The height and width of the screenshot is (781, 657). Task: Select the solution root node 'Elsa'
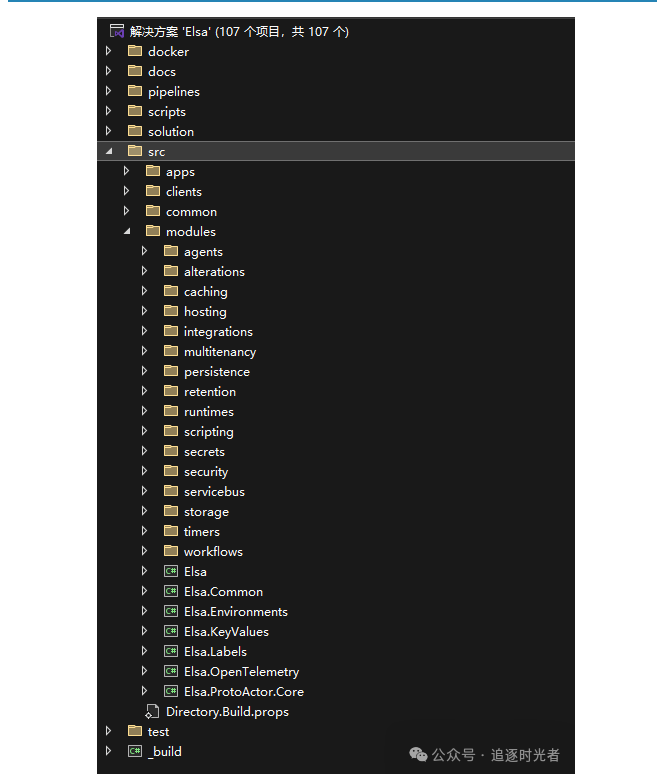click(239, 31)
